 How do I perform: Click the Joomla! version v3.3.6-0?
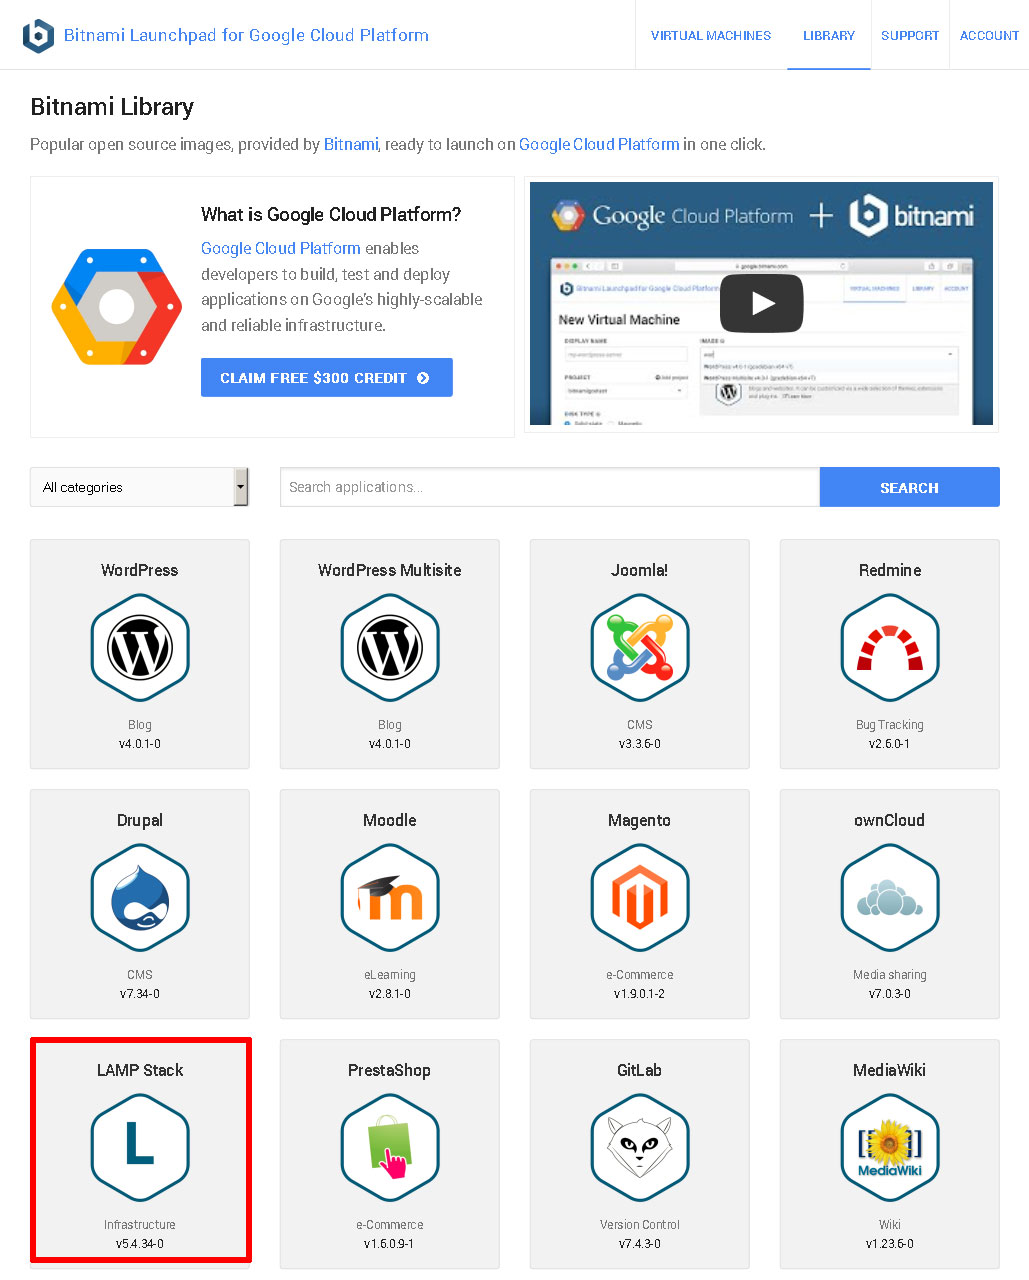tap(640, 744)
